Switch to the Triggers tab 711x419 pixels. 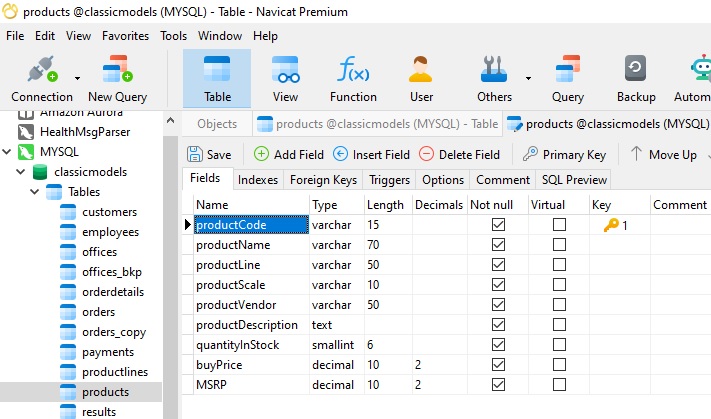[390, 180]
